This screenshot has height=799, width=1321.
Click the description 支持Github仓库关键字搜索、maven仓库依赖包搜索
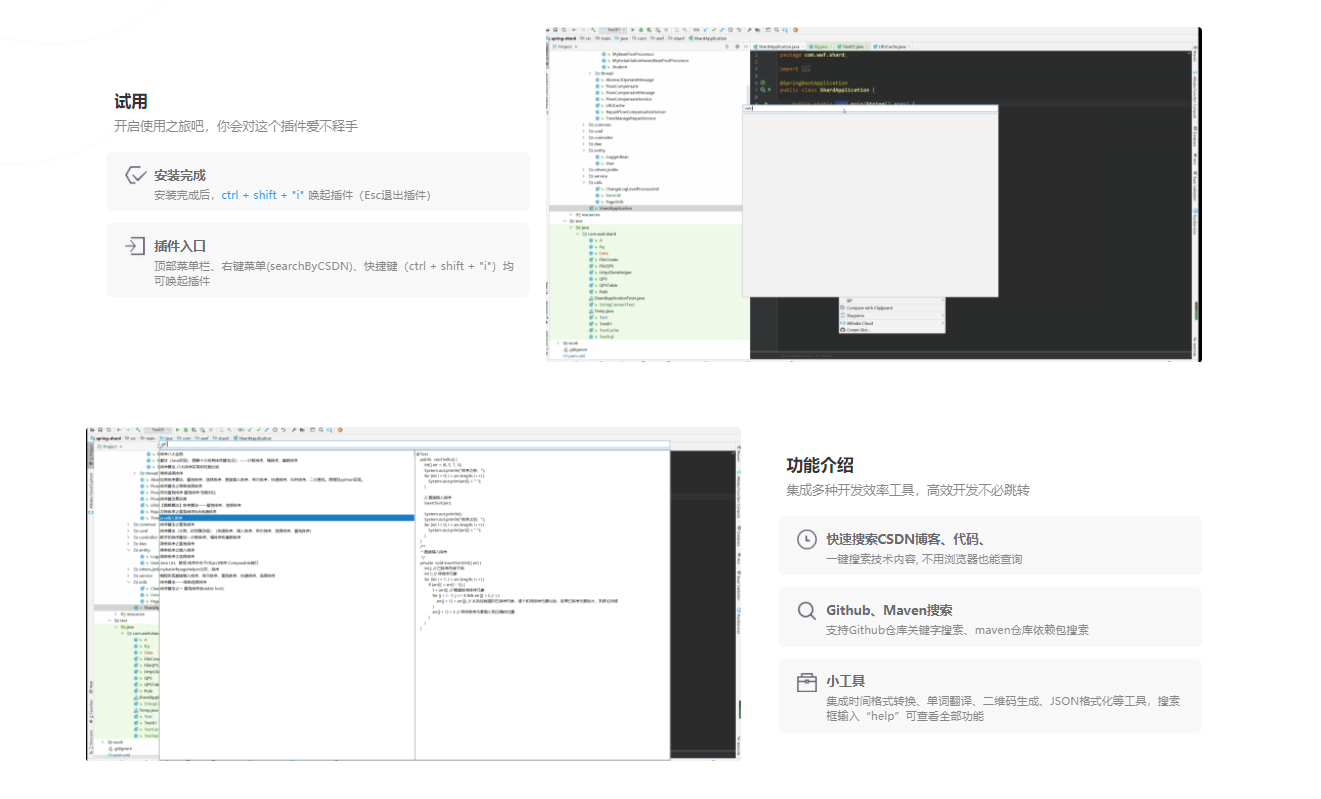tap(957, 630)
